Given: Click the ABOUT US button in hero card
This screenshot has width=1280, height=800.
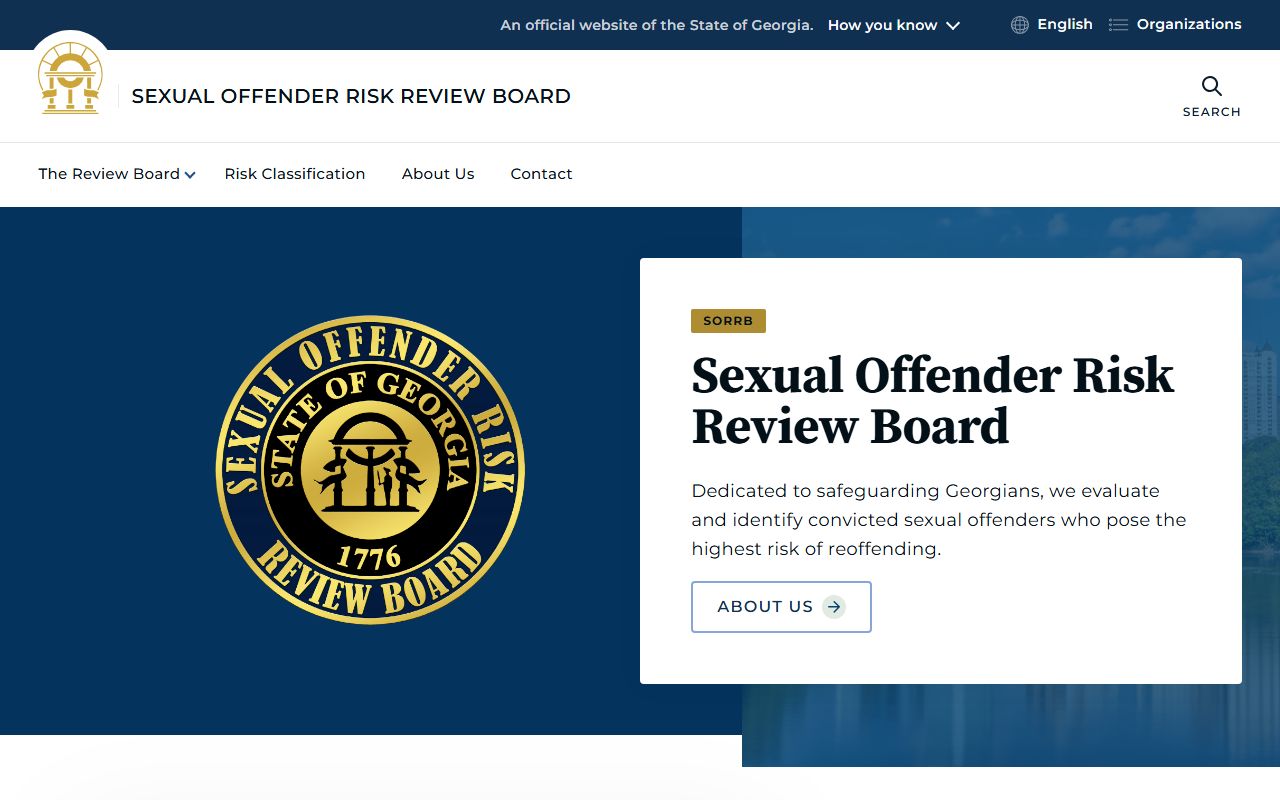Looking at the screenshot, I should click(x=781, y=607).
